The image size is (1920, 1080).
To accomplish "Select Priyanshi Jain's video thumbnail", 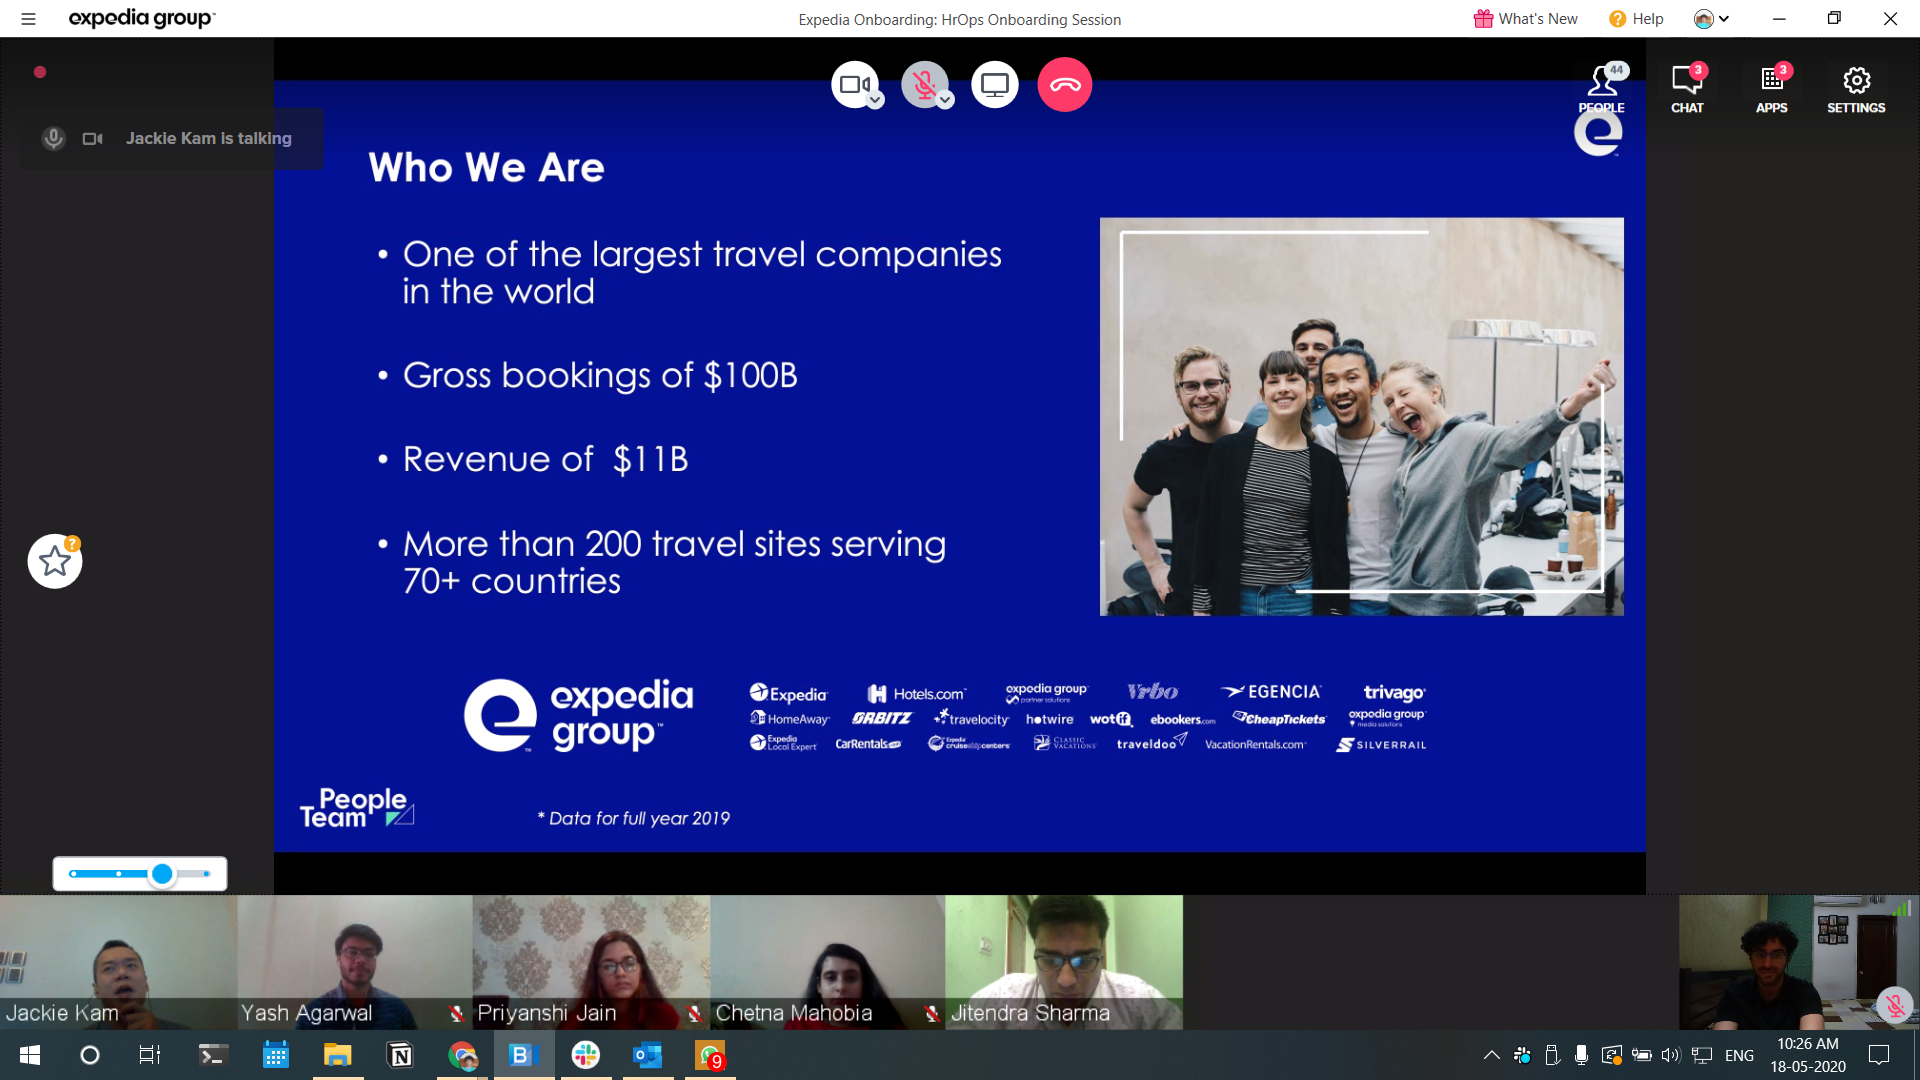I will pos(591,962).
